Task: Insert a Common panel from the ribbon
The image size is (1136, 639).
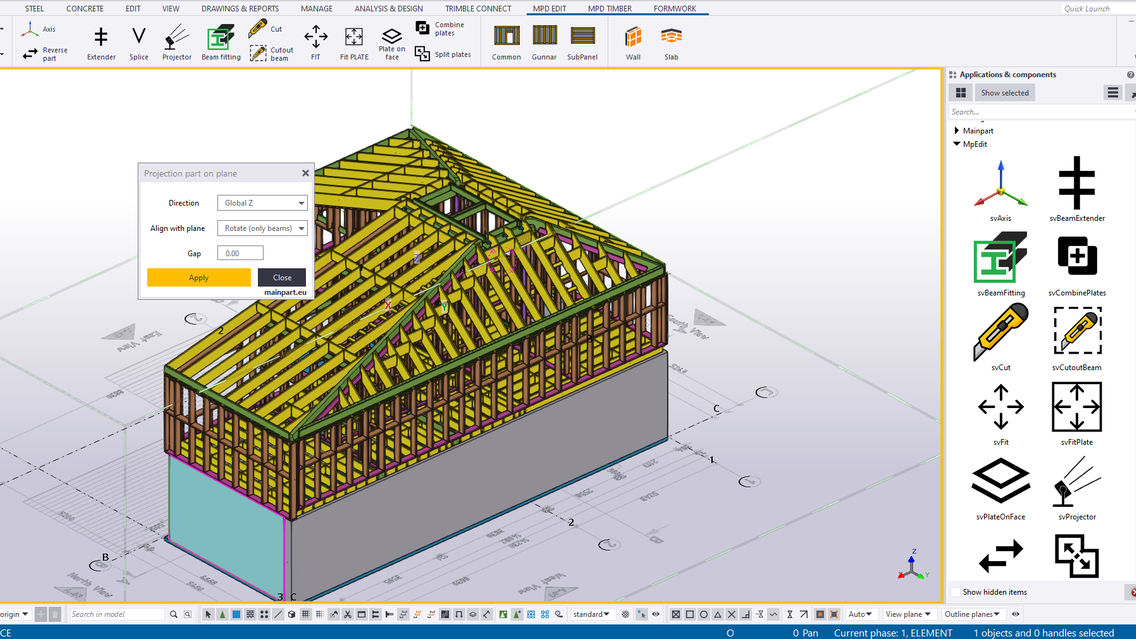Action: 506,43
